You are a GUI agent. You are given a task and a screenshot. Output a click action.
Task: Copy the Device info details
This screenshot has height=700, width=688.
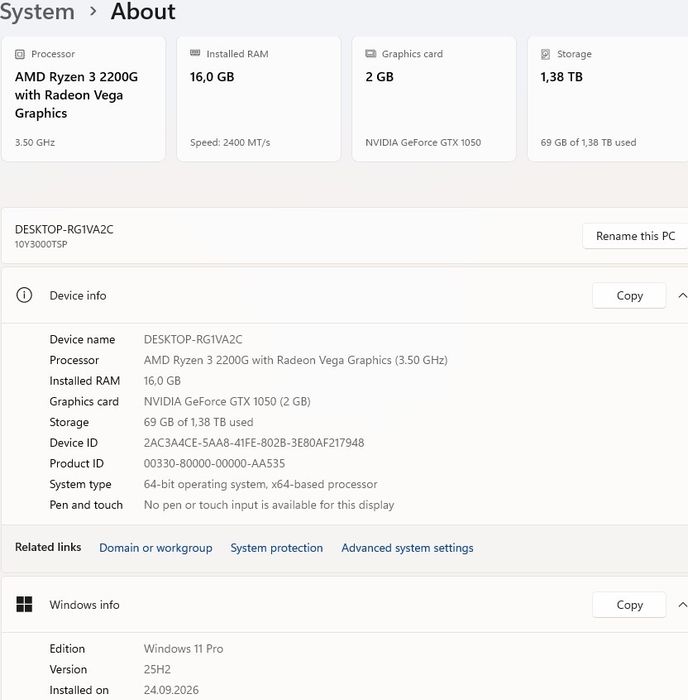pyautogui.click(x=630, y=295)
